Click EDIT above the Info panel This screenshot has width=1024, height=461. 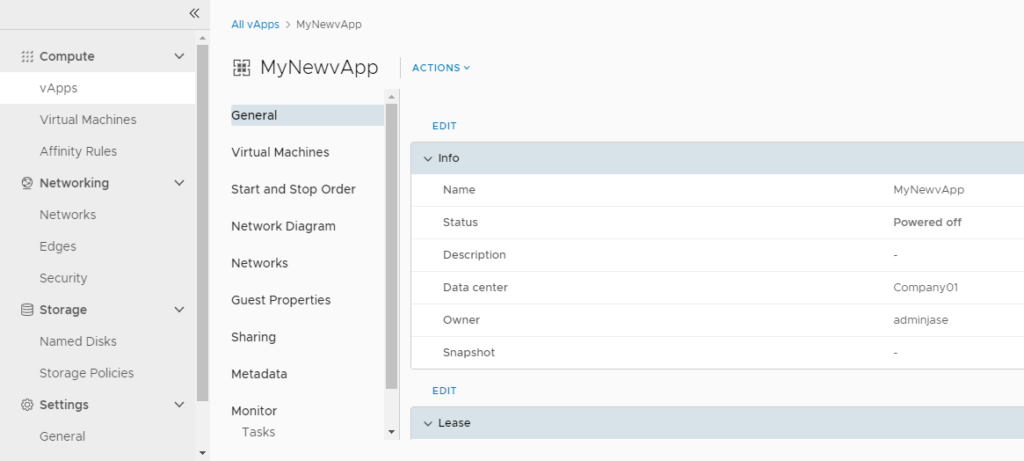coord(444,126)
